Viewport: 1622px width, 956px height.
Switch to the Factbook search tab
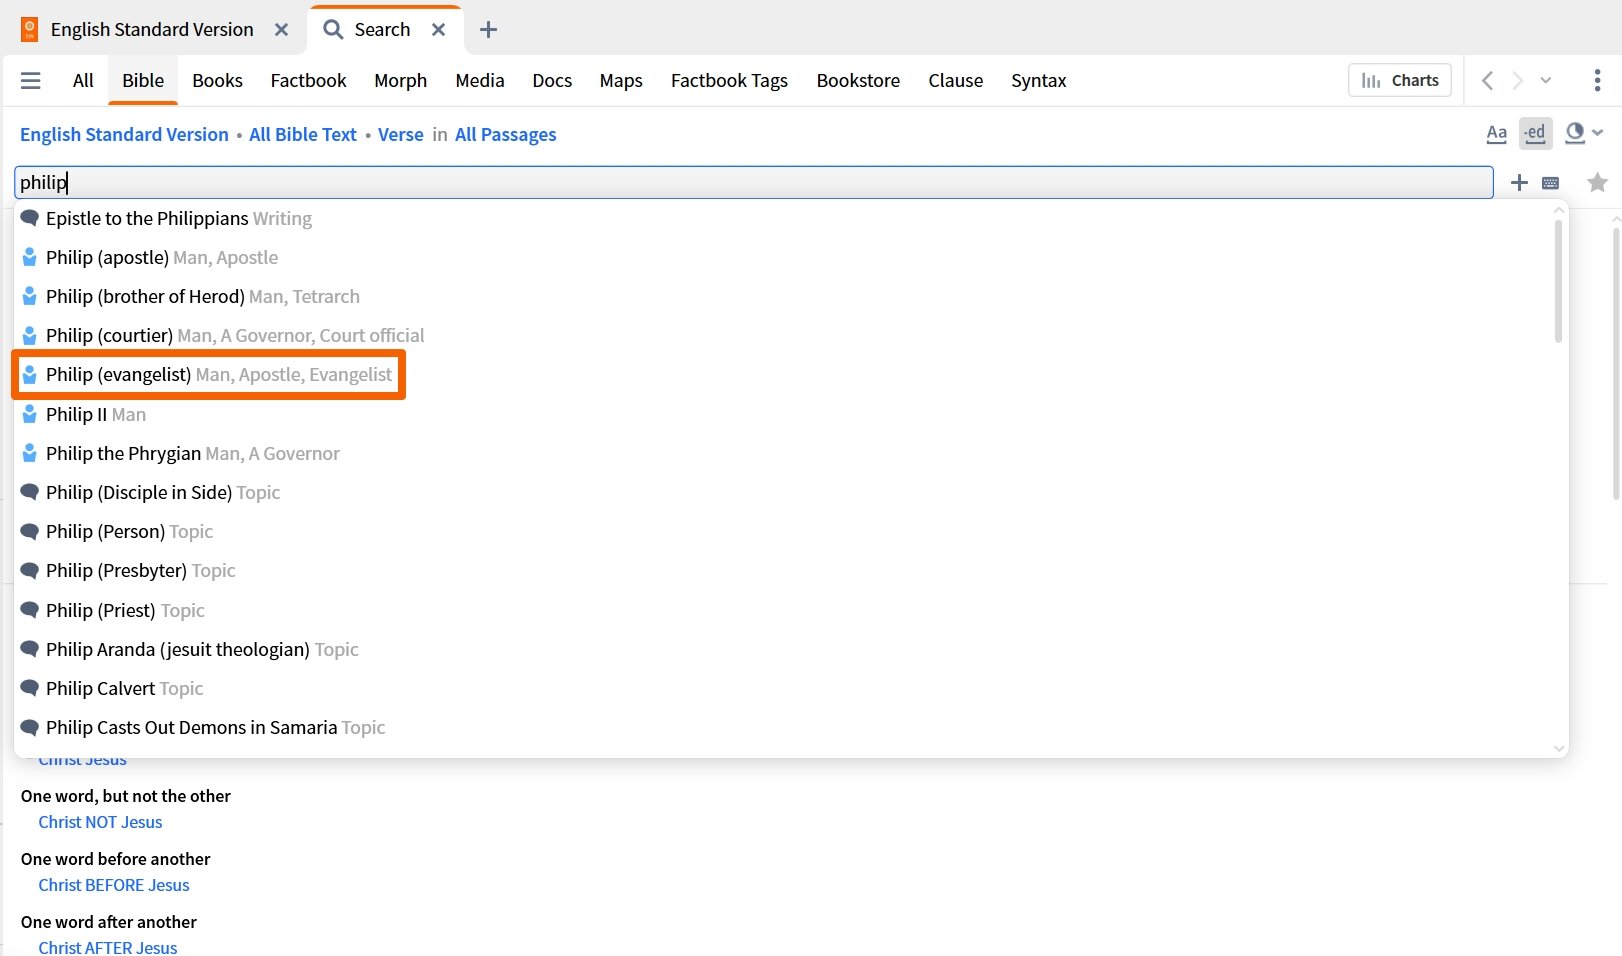pyautogui.click(x=308, y=81)
